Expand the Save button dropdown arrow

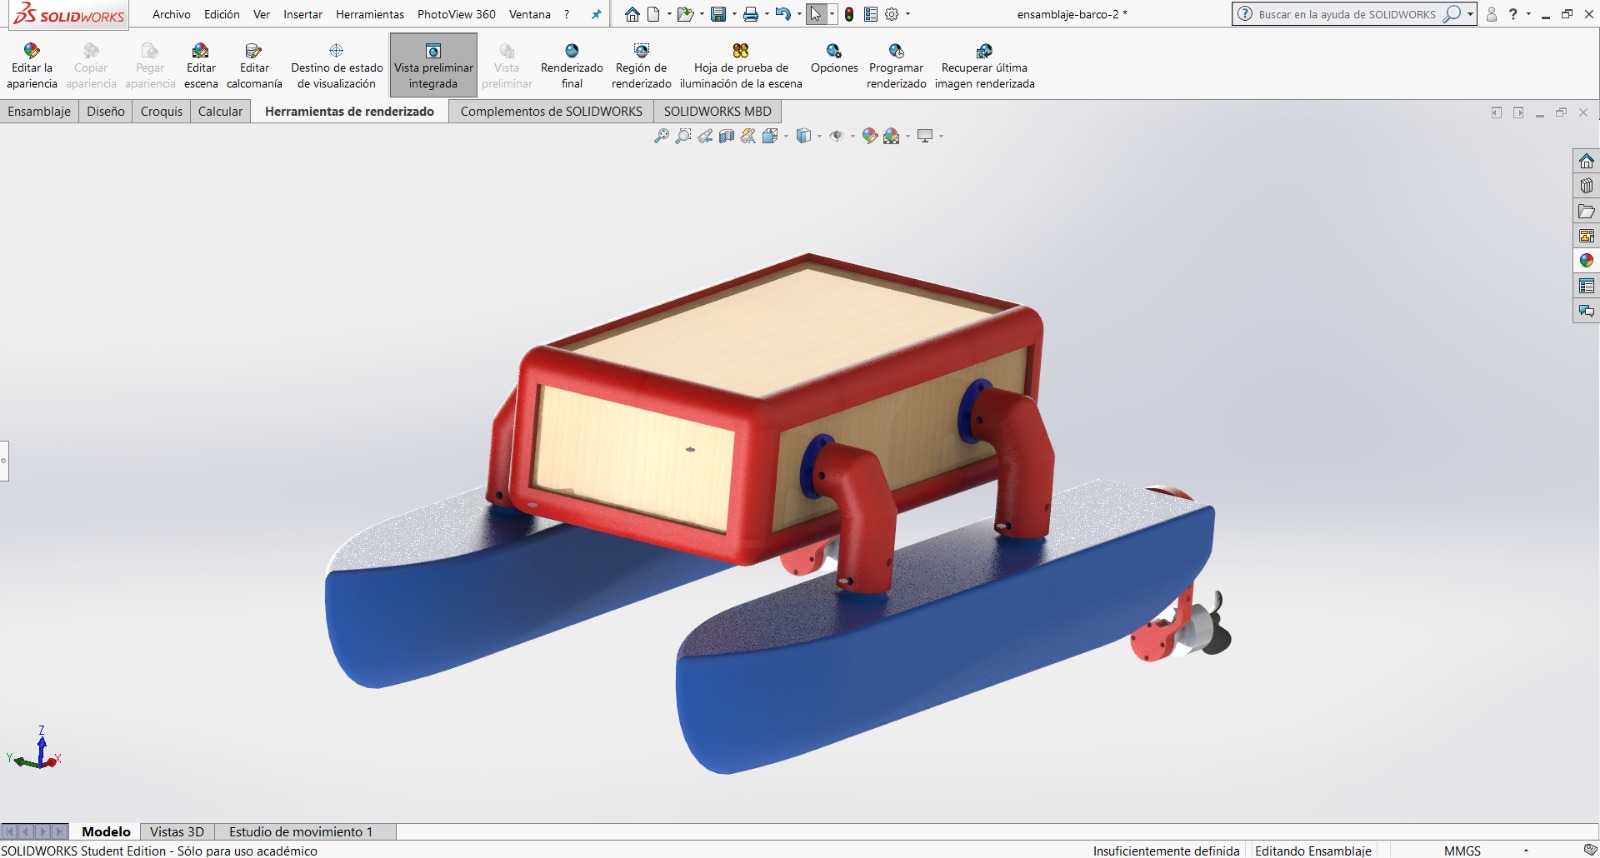click(x=734, y=15)
